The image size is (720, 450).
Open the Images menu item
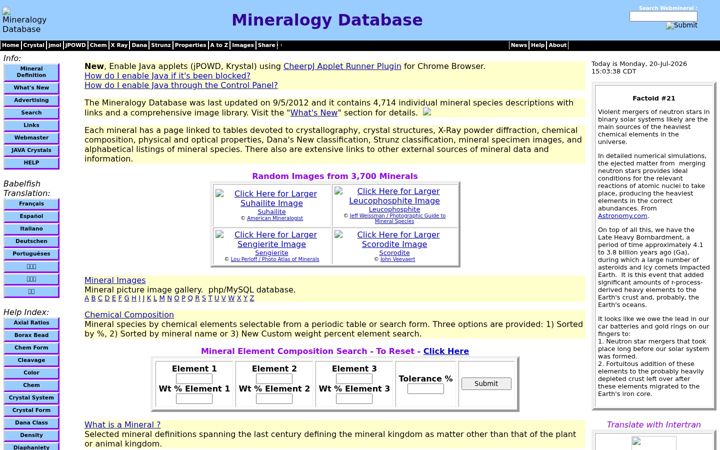(x=243, y=45)
